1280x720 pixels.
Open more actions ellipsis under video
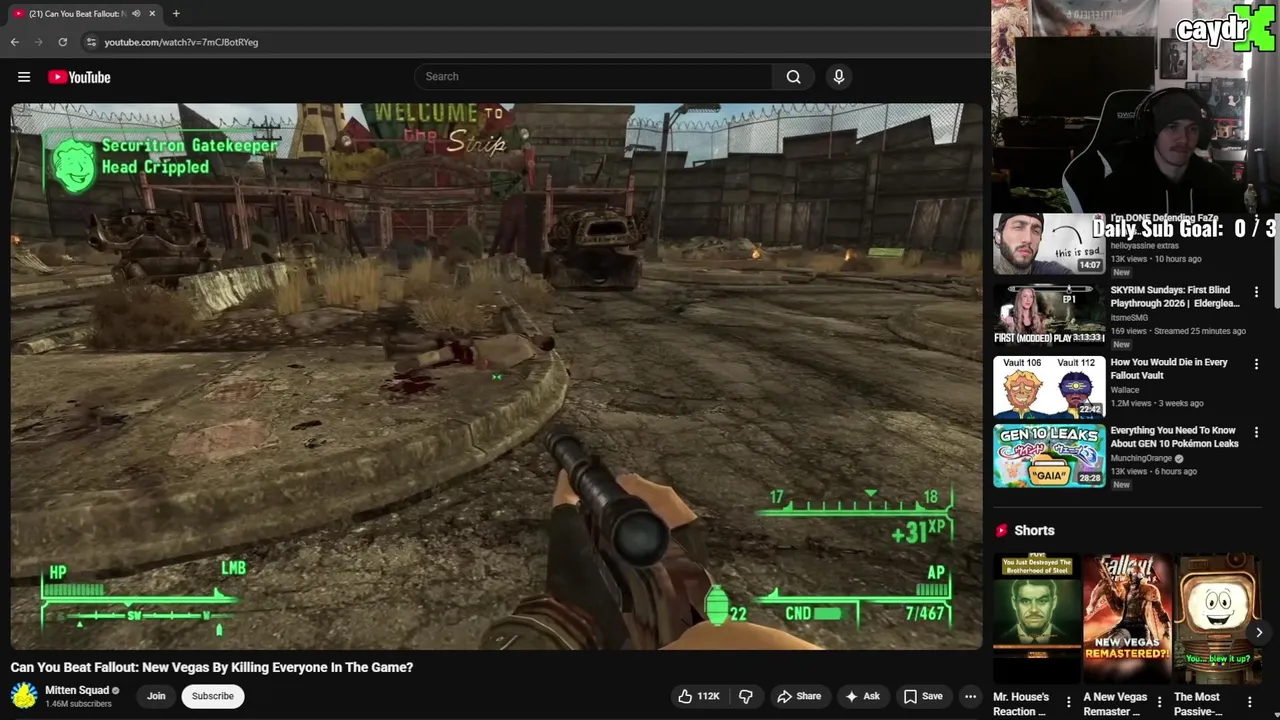(x=970, y=696)
